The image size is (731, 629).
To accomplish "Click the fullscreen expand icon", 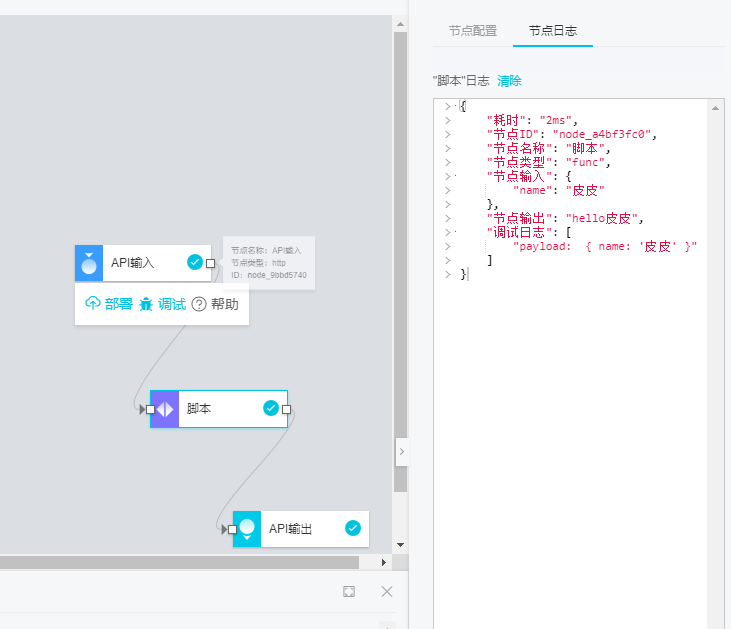I will [x=349, y=591].
